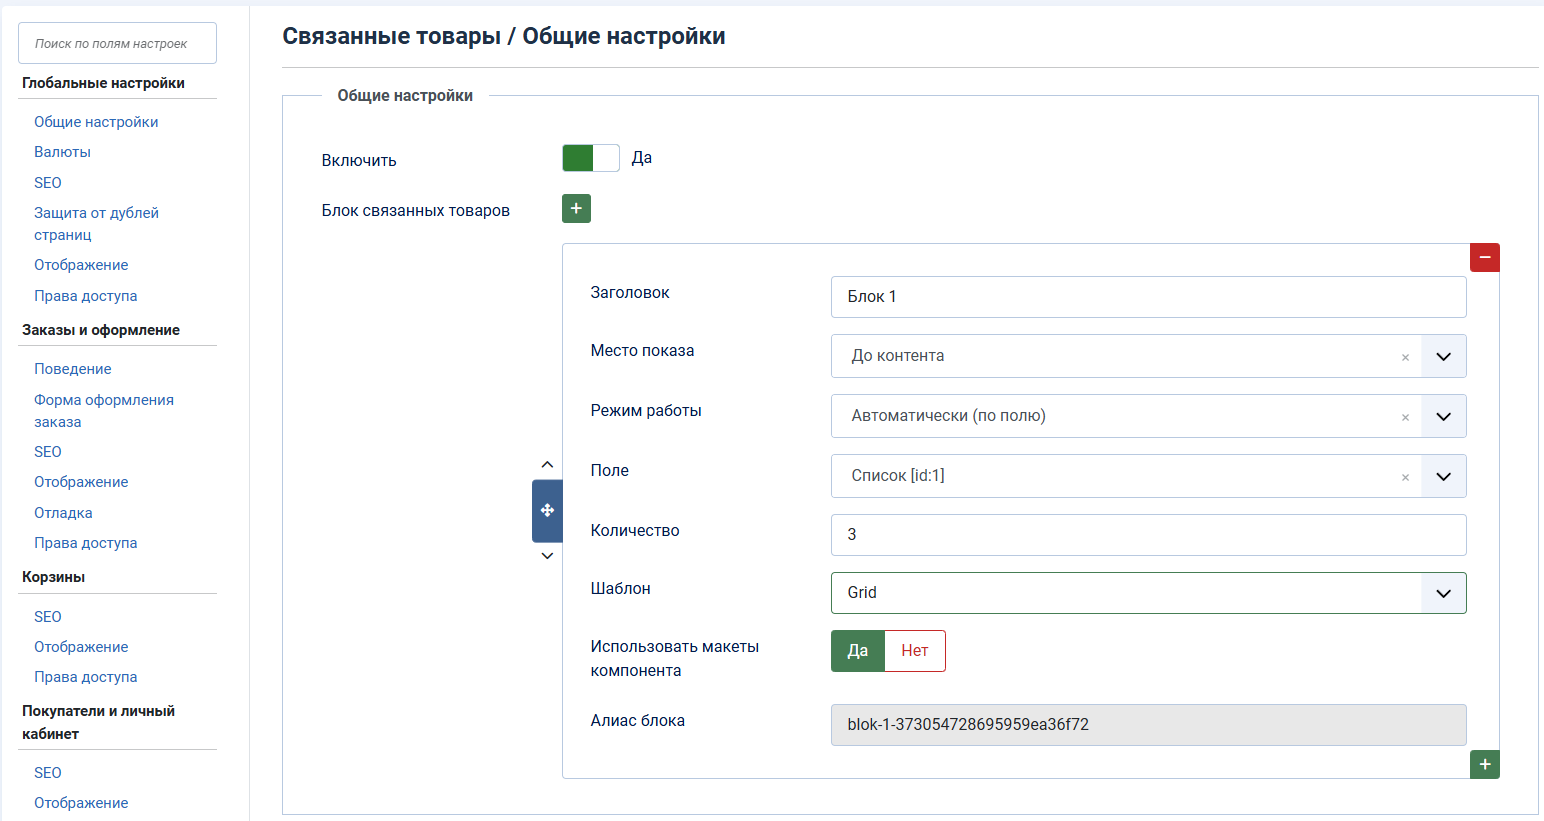The image size is (1544, 821).
Task: Move the block down with the down chevron
Action: coord(547,556)
